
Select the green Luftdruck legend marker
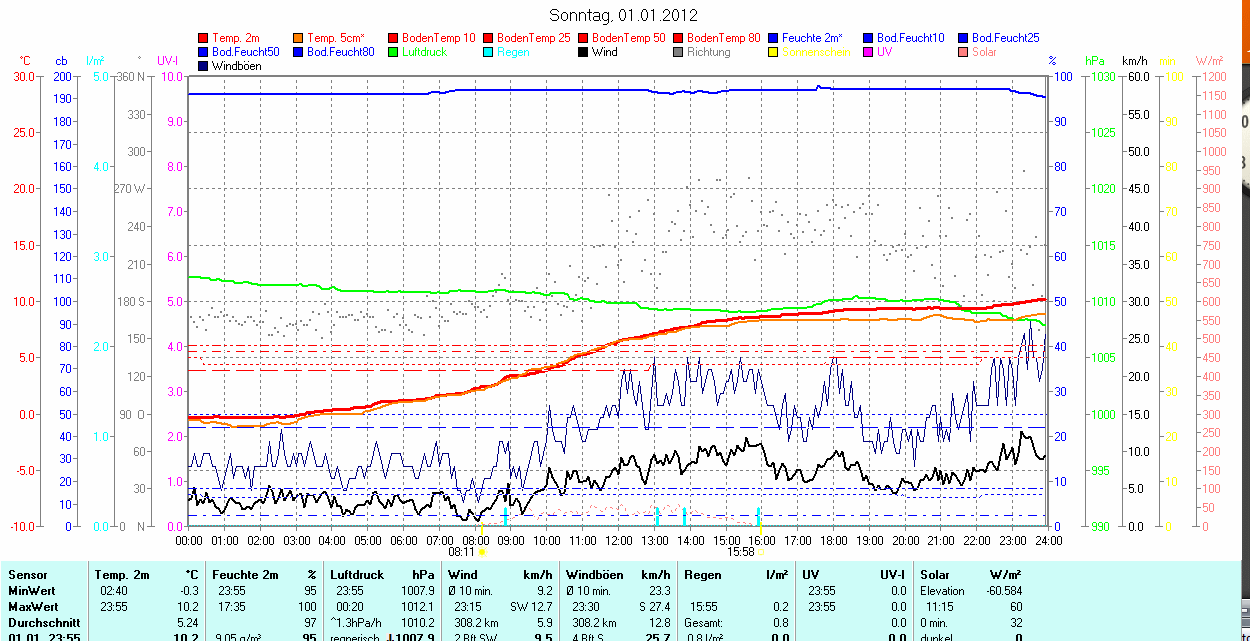[393, 52]
